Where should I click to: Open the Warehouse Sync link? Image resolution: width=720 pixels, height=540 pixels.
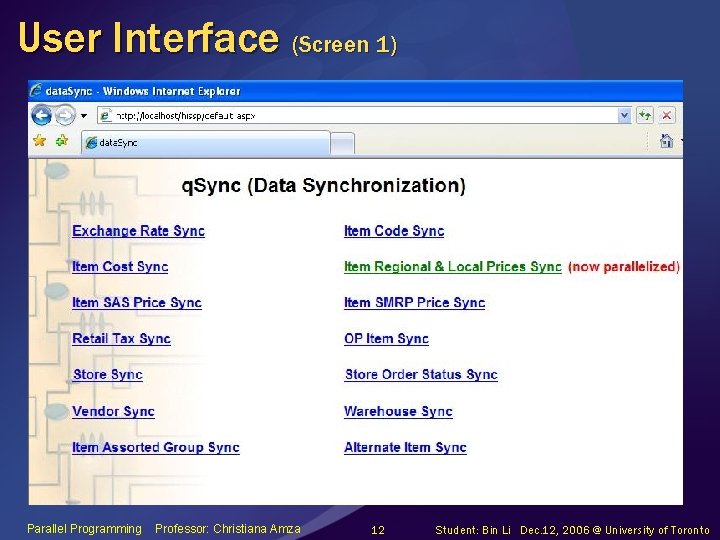coord(398,411)
